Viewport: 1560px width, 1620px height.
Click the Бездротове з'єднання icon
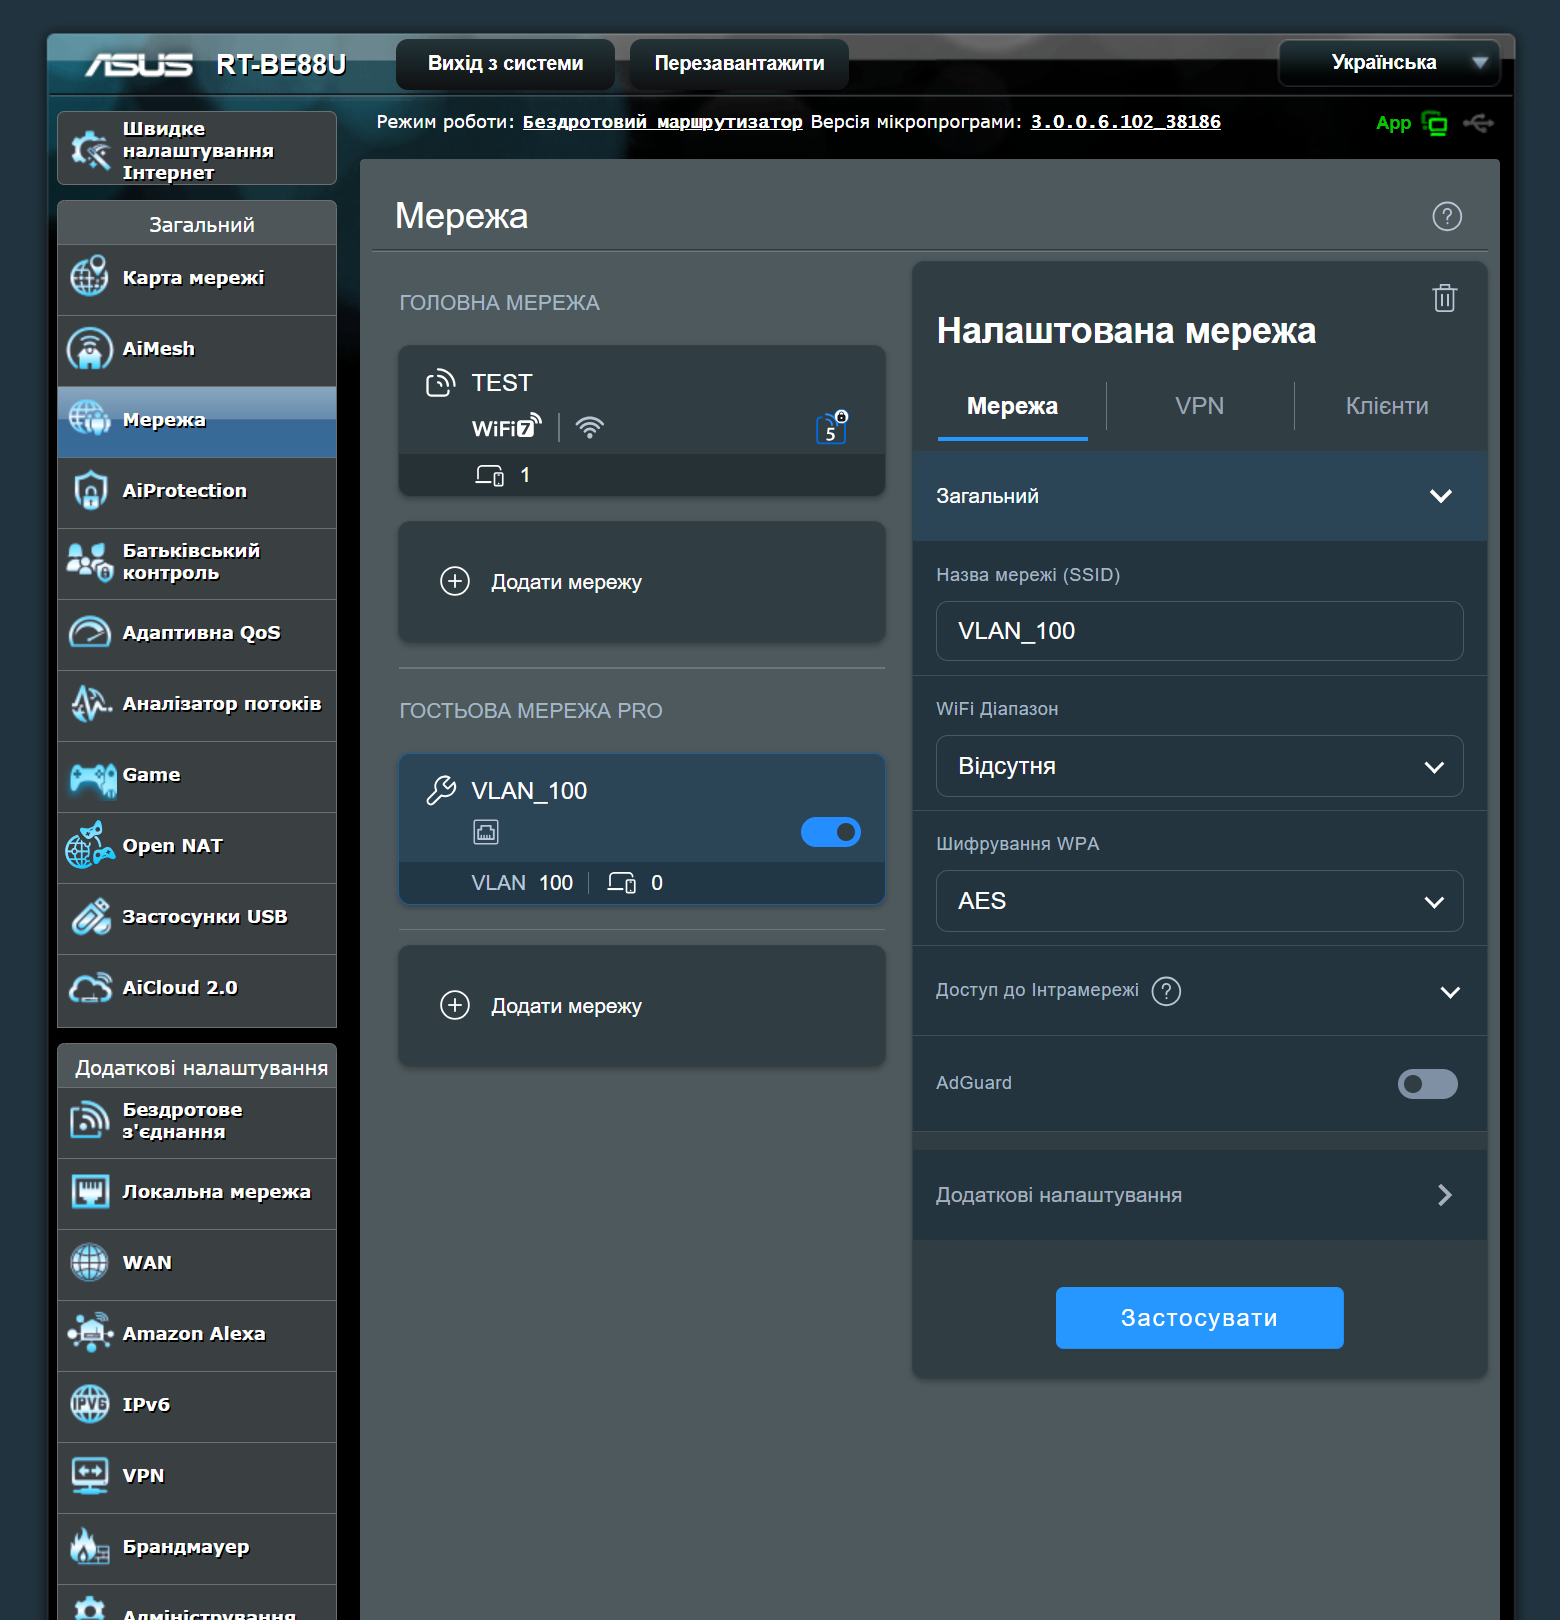89,1120
